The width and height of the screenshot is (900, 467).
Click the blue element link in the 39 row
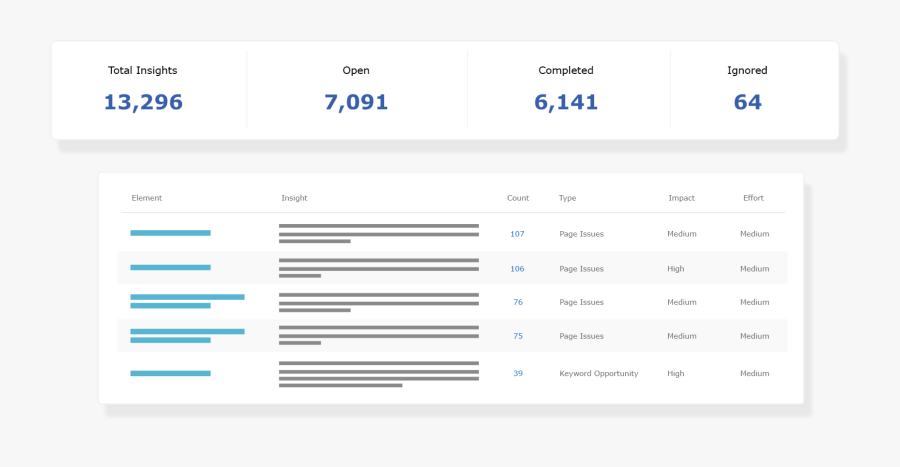tap(170, 374)
